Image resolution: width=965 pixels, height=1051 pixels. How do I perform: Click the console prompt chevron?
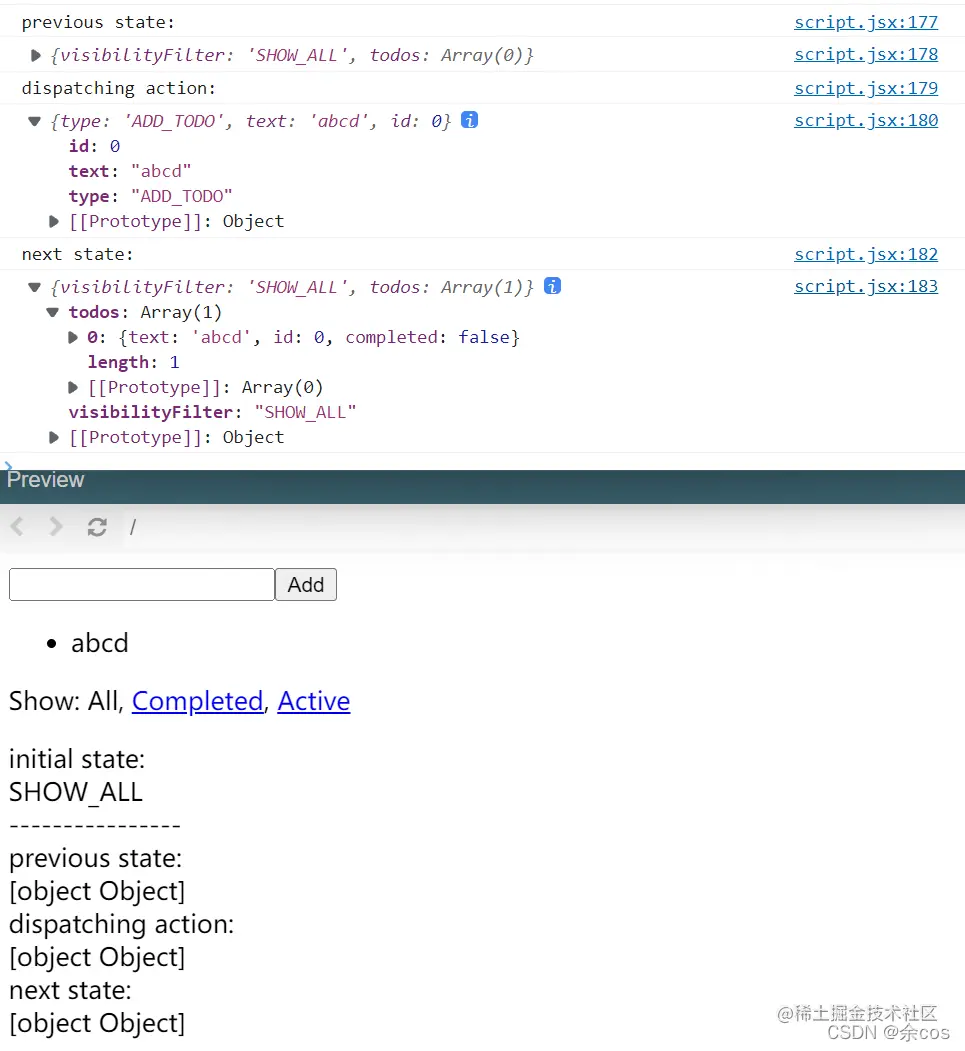8,465
